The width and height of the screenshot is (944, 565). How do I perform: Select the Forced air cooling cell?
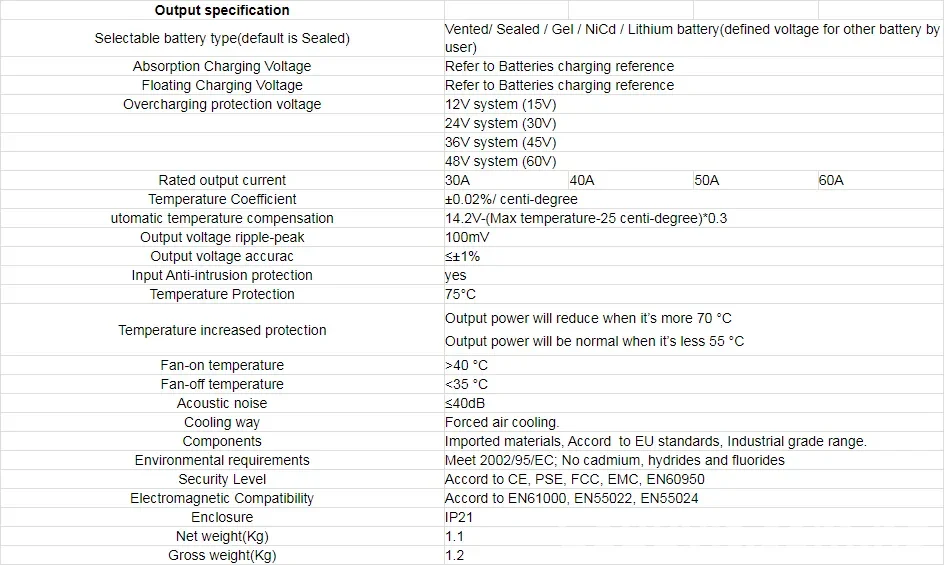coord(502,422)
